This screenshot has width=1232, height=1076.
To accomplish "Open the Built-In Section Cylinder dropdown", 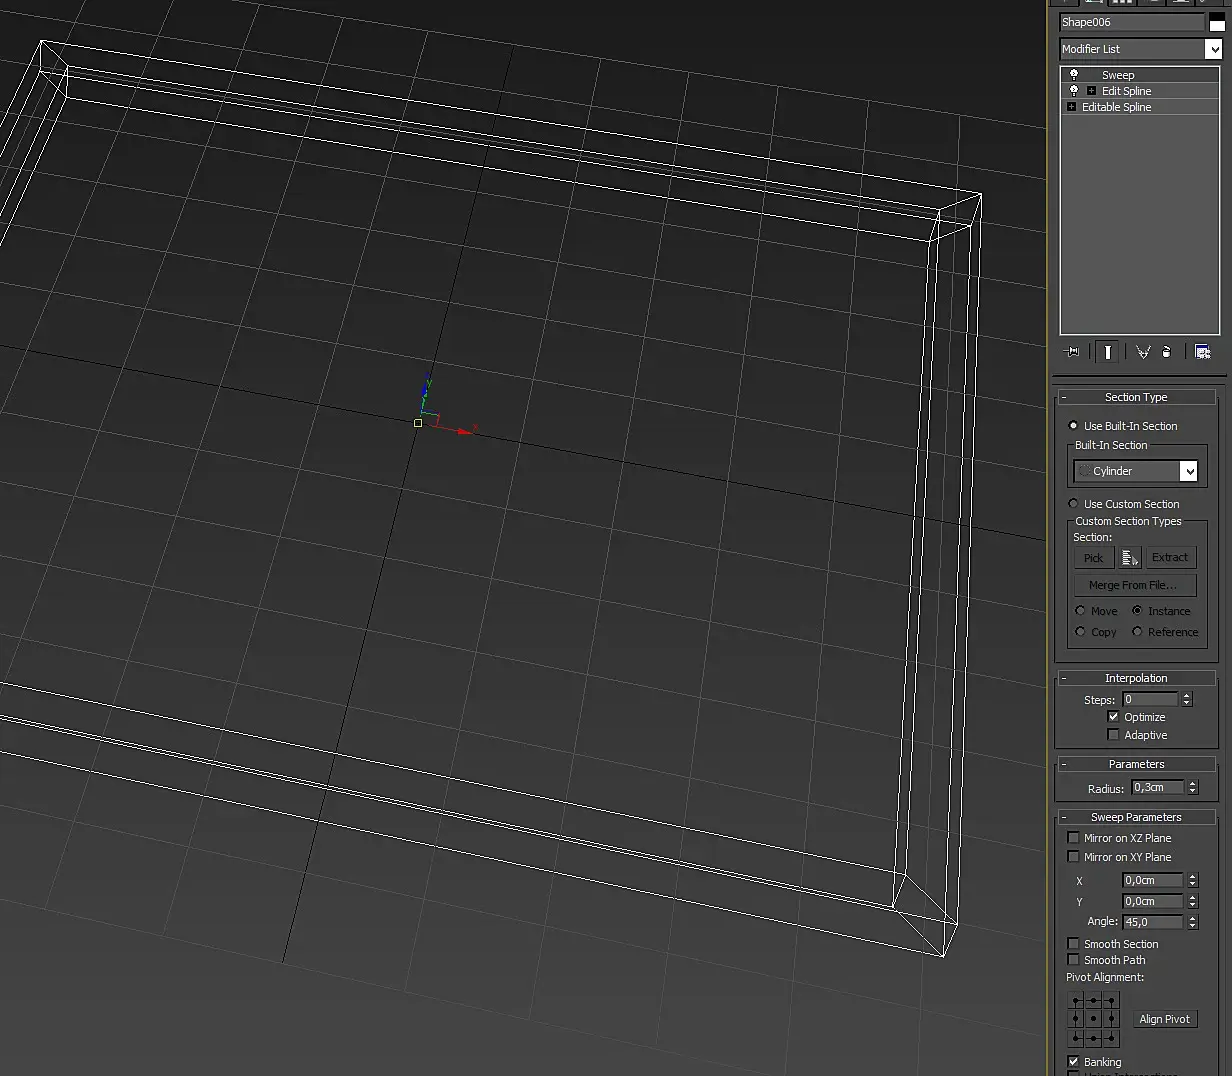I will coord(1188,471).
